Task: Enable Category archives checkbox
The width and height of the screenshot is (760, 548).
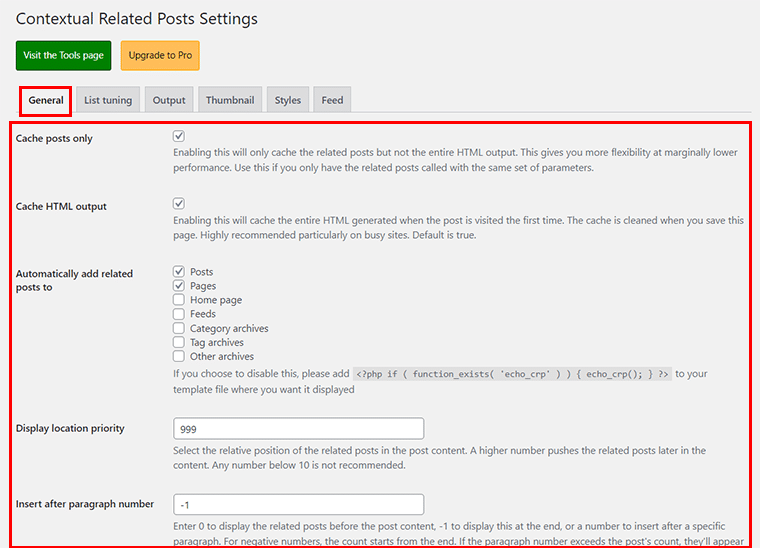Action: click(179, 328)
